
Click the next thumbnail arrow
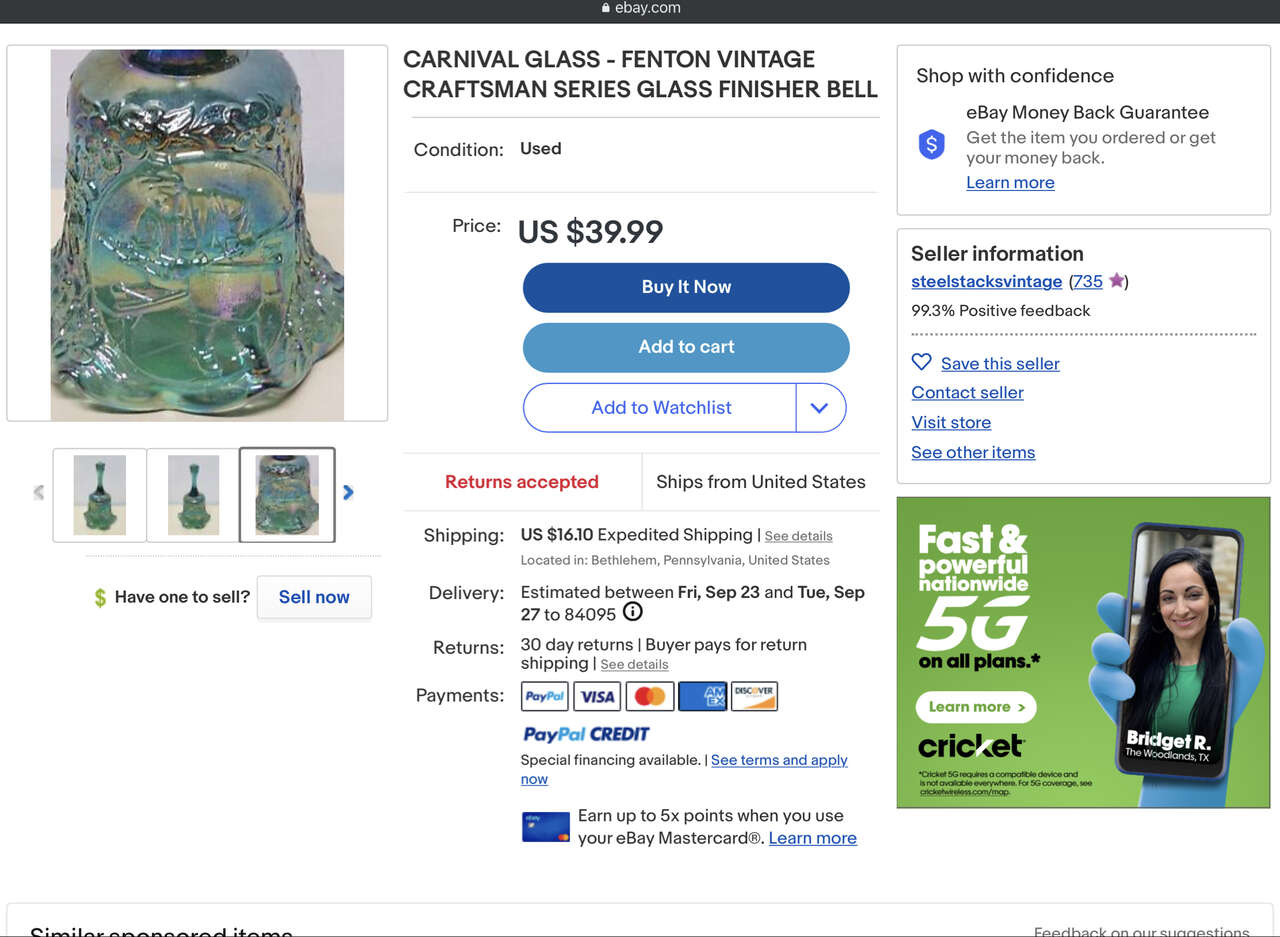348,492
